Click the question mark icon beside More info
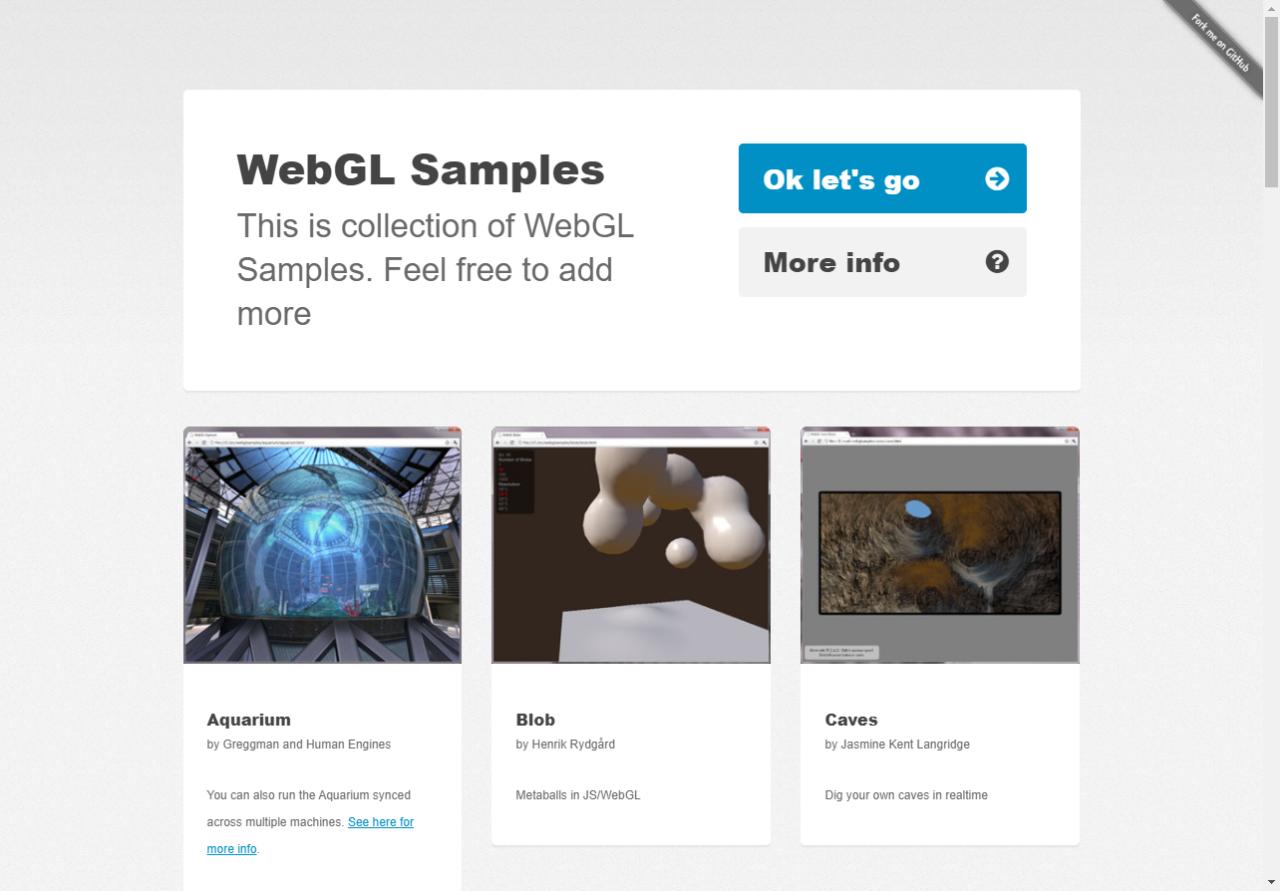 pyautogui.click(x=997, y=262)
